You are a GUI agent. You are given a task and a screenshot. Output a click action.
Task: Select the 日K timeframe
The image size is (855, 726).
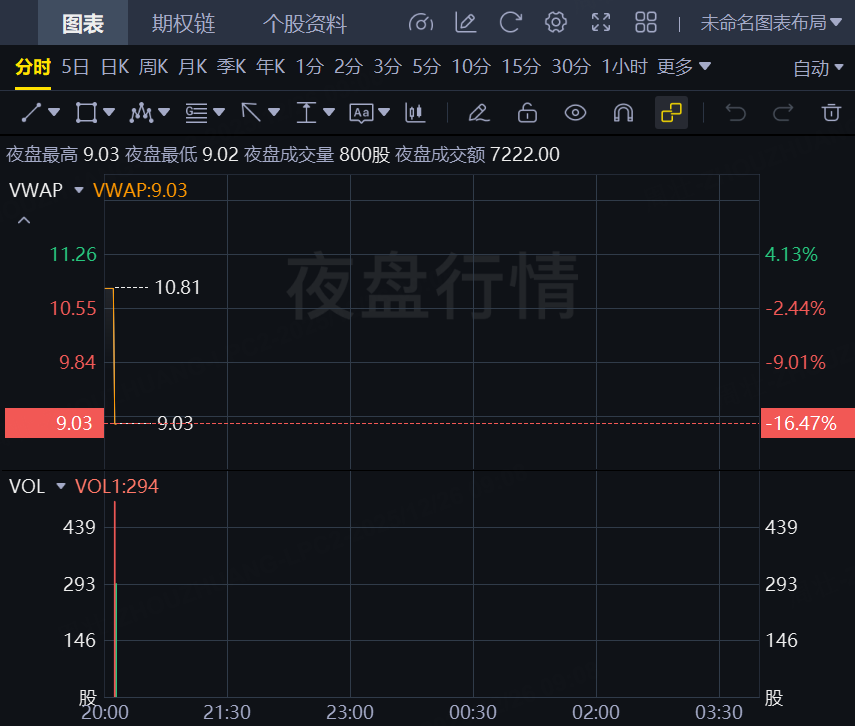tap(115, 67)
